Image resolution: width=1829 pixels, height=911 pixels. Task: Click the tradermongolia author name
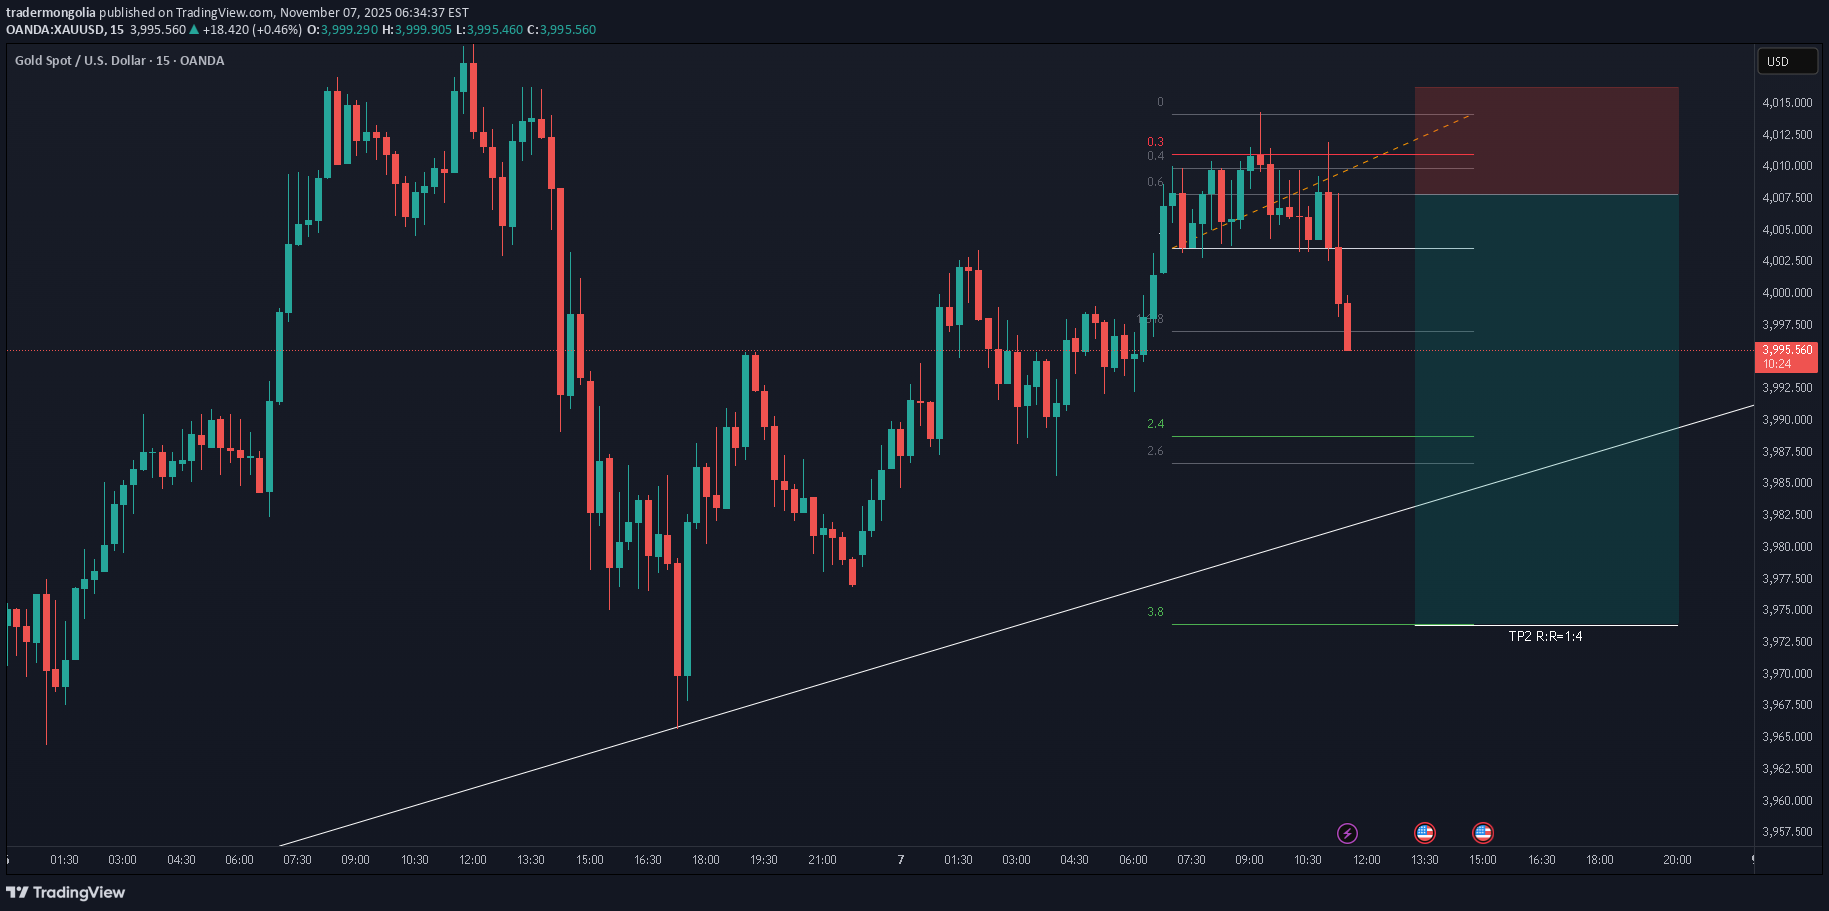(51, 13)
